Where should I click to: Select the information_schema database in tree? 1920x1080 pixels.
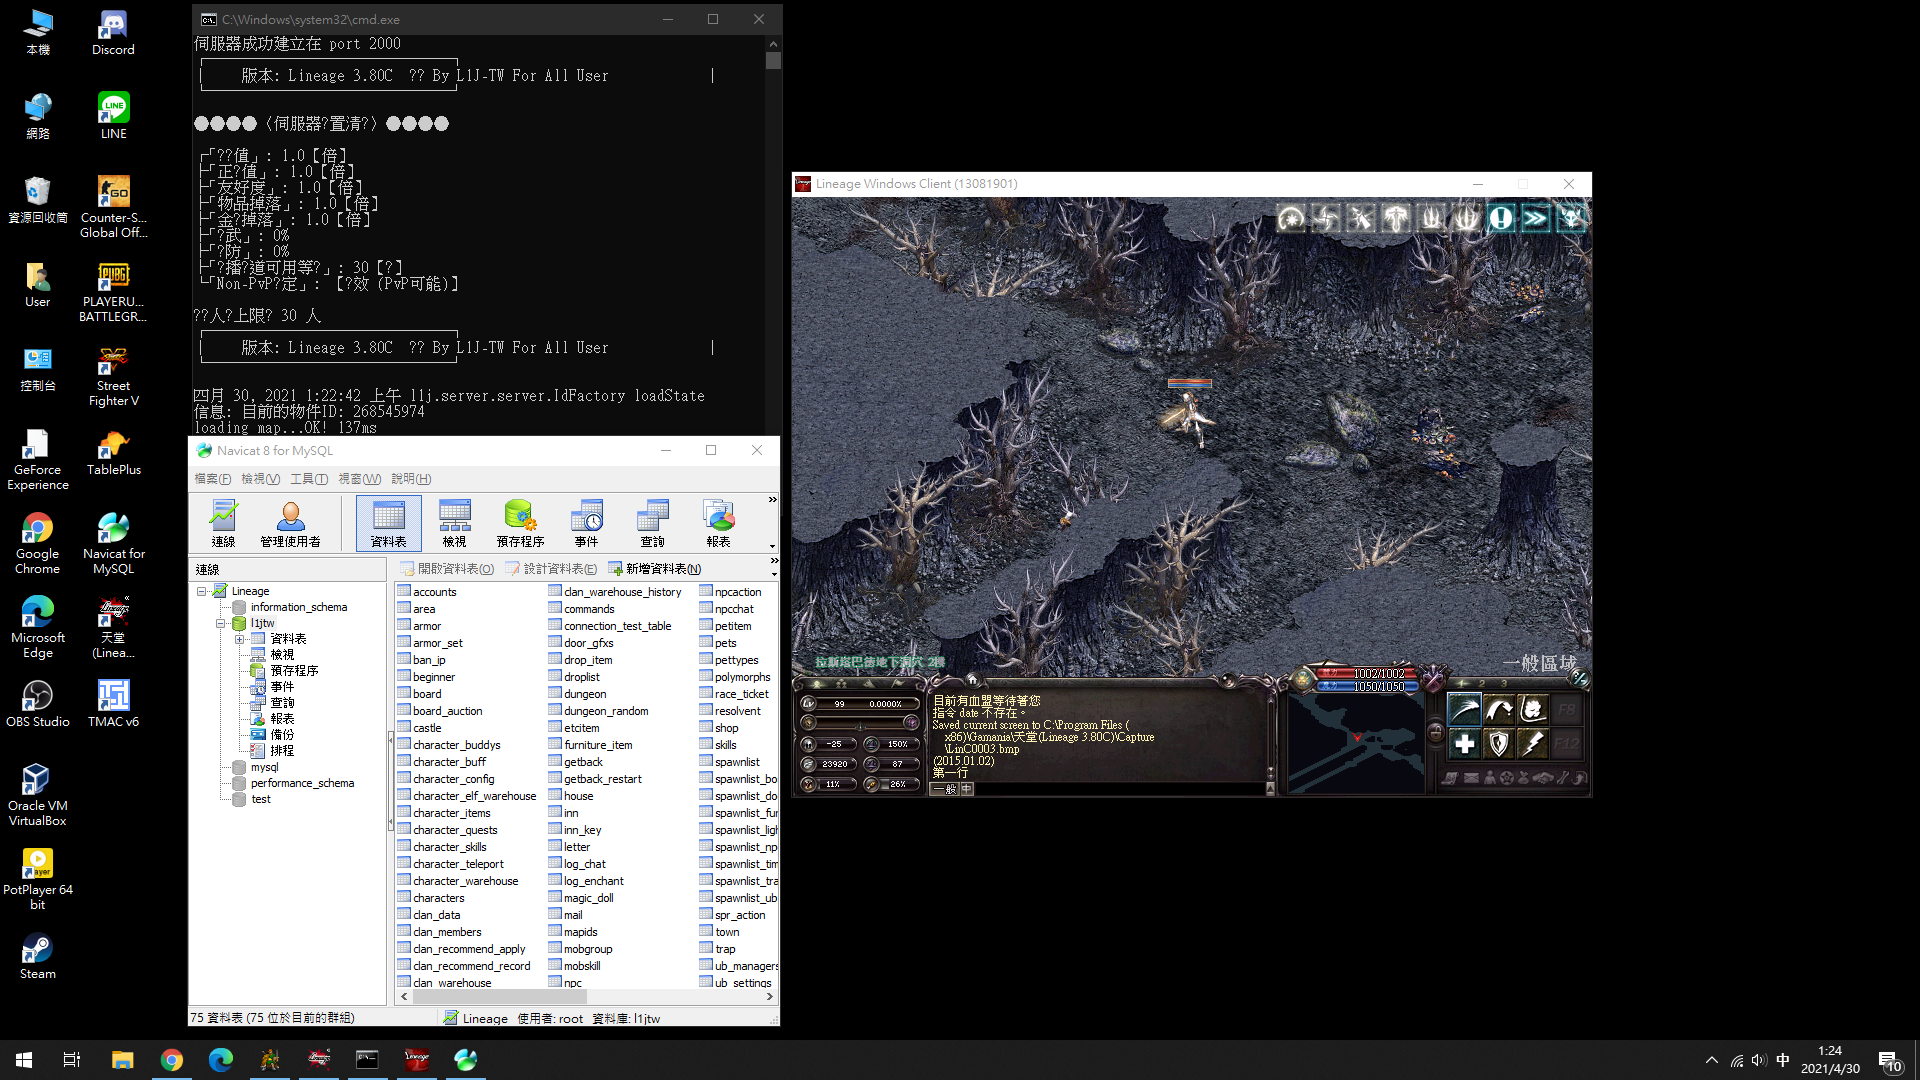pos(290,607)
